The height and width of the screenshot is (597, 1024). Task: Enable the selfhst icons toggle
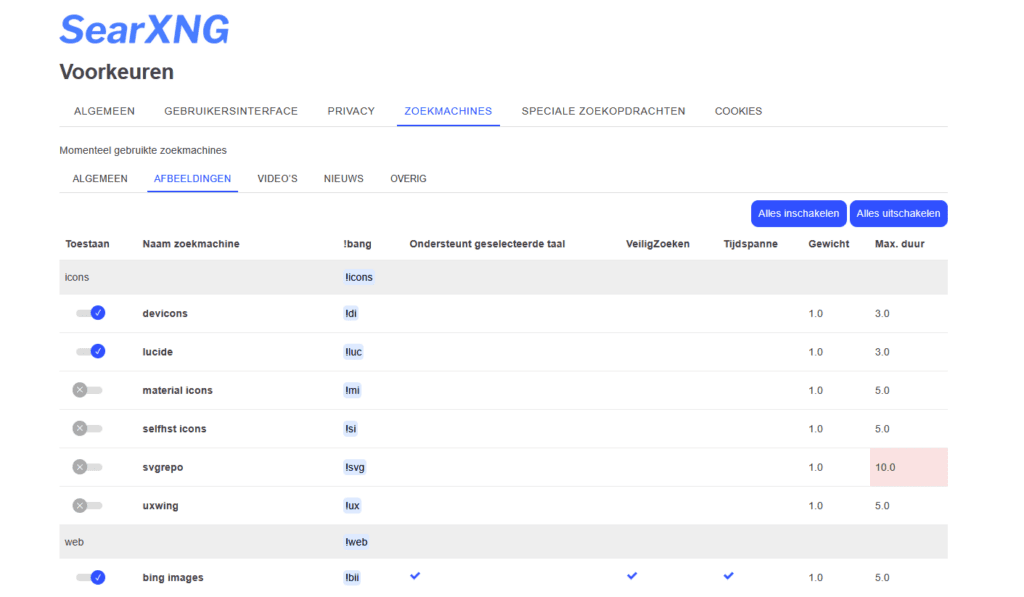(88, 428)
